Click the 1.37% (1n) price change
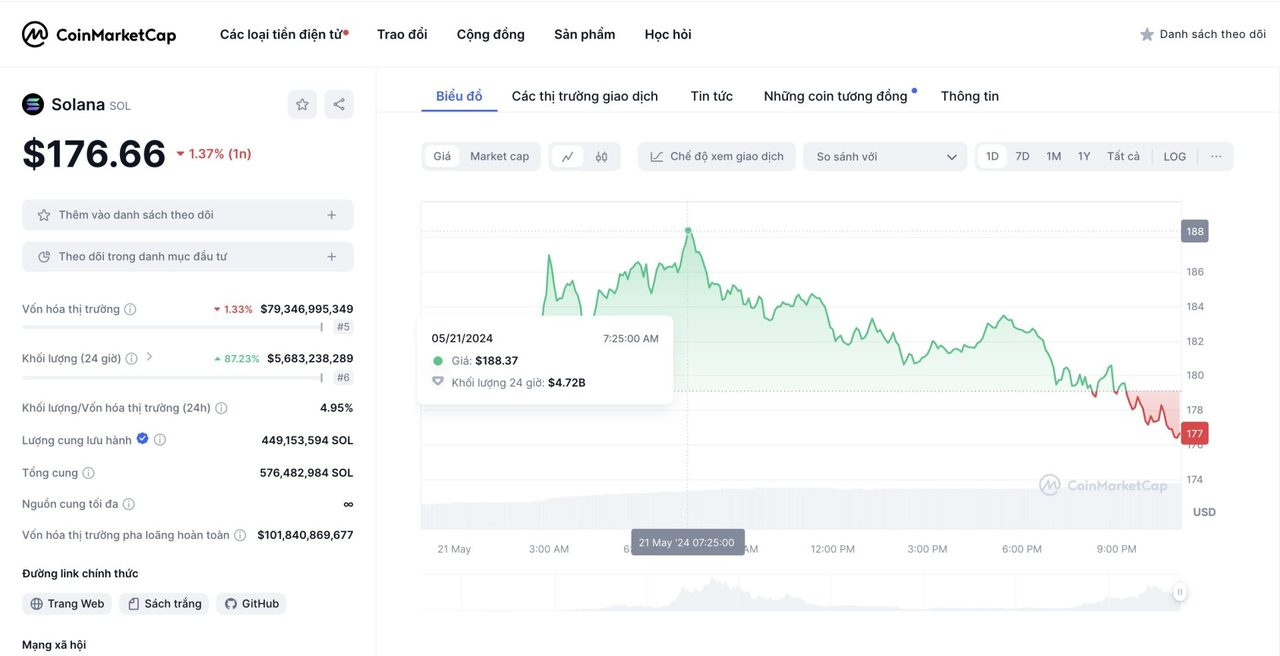 coord(213,154)
